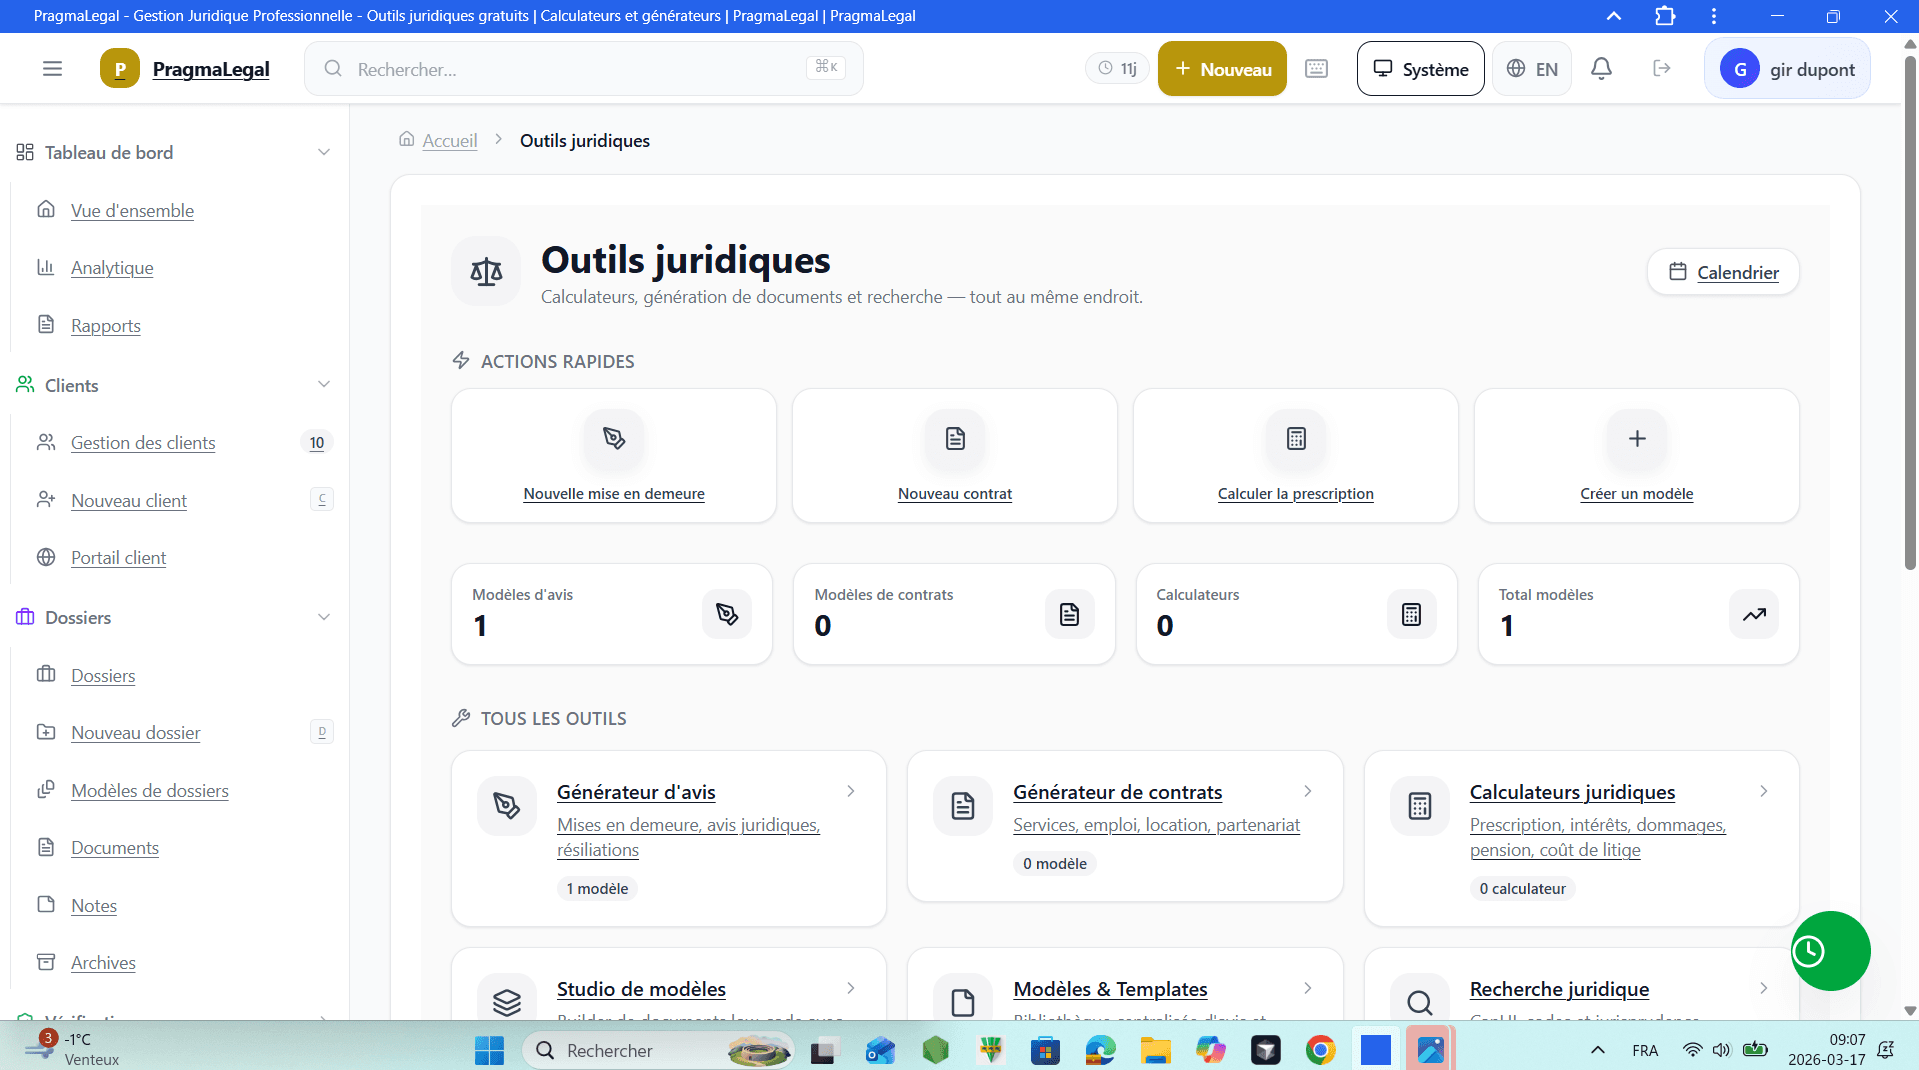Viewport: 1919px width, 1070px height.
Task: Click the pen icon in Modèles d'avis stat
Action: pos(727,614)
